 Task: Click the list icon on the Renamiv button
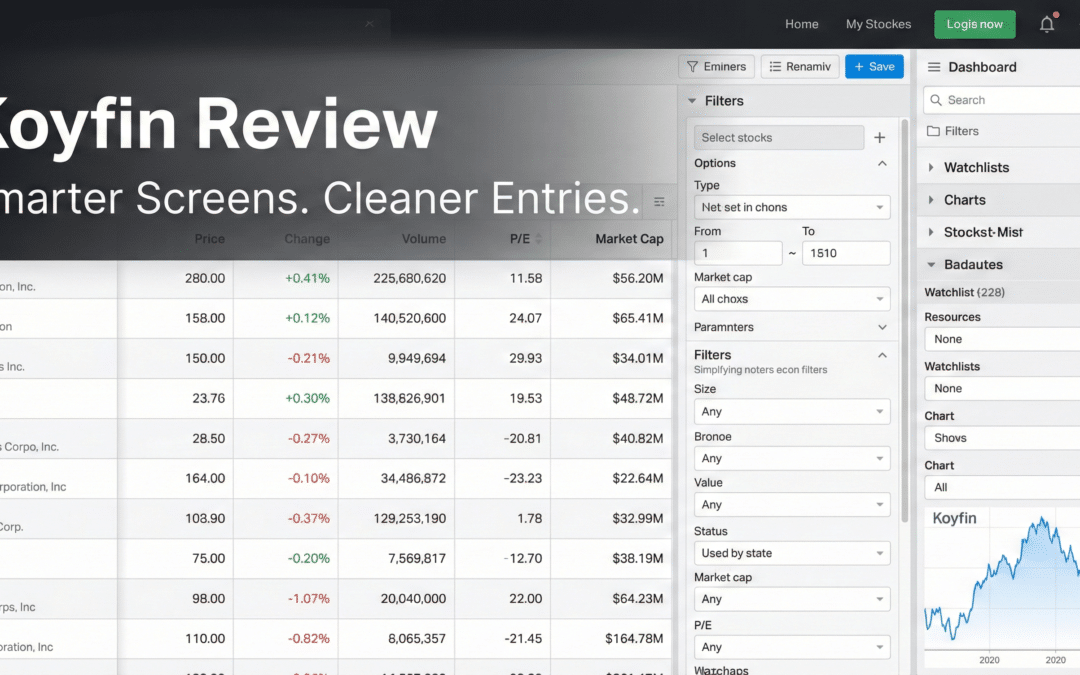click(x=776, y=67)
